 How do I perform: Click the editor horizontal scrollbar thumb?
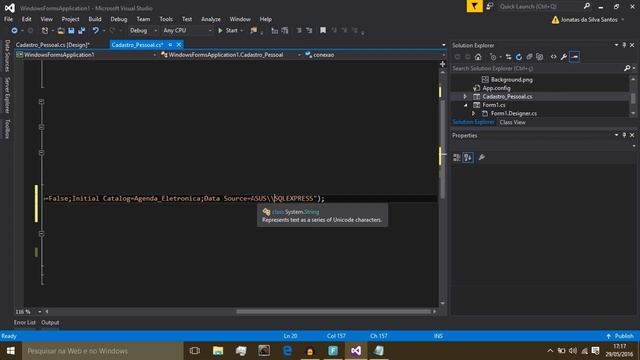pyautogui.click(x=333, y=311)
